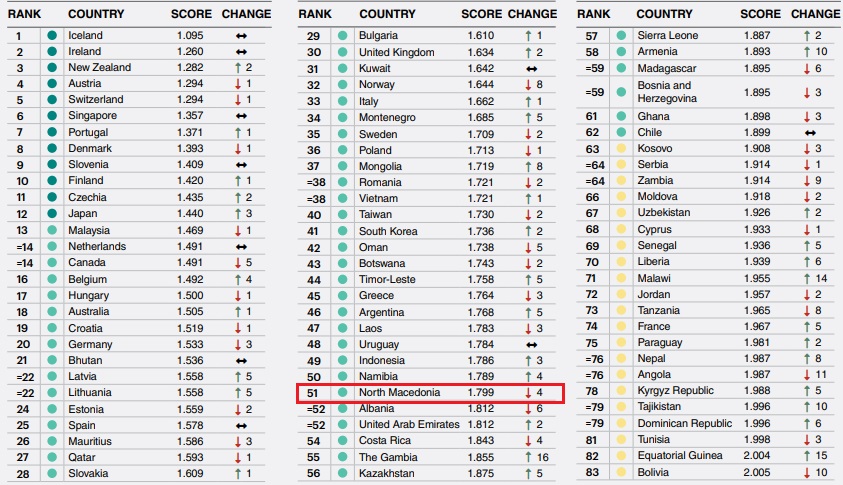The image size is (843, 485).
Task: Click the down arrow beside Canada
Action: point(238,263)
